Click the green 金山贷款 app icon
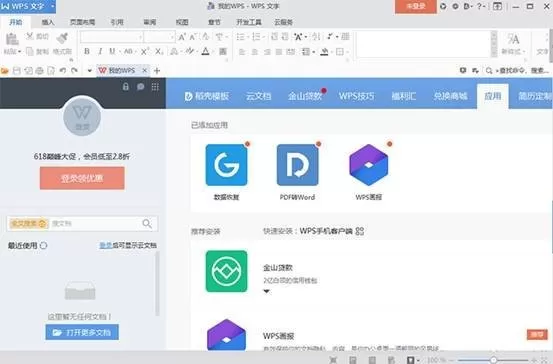This screenshot has height=364, width=553. (226, 271)
